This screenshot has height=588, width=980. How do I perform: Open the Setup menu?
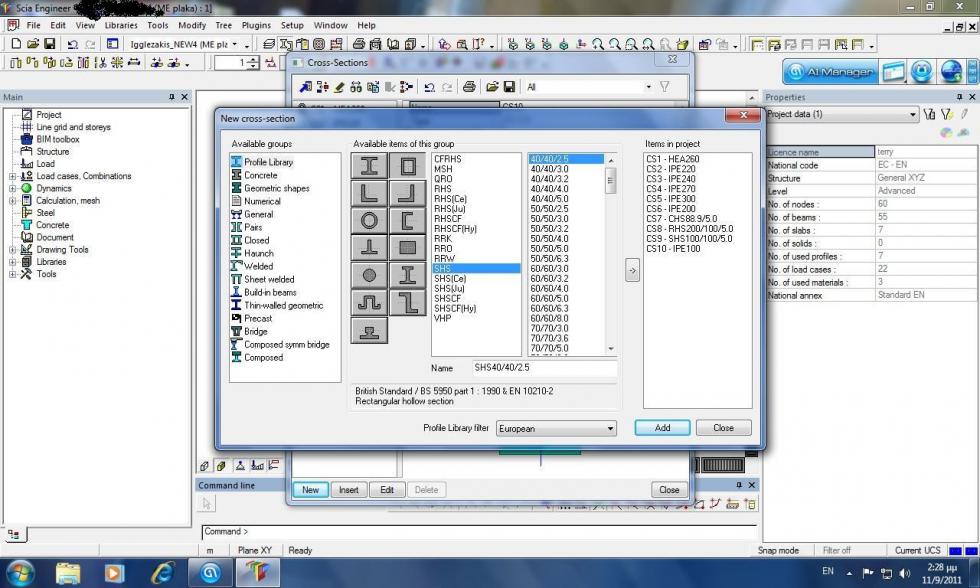coord(292,26)
